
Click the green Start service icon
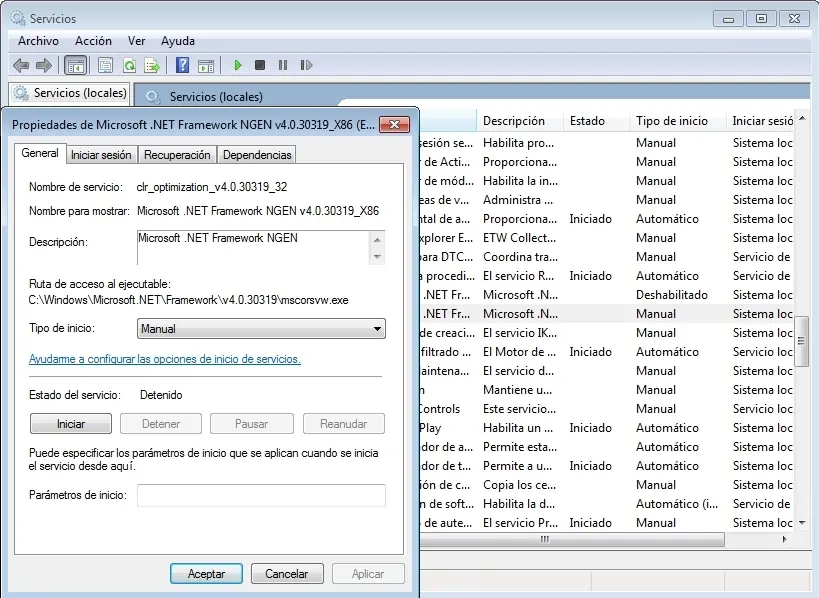[x=238, y=65]
